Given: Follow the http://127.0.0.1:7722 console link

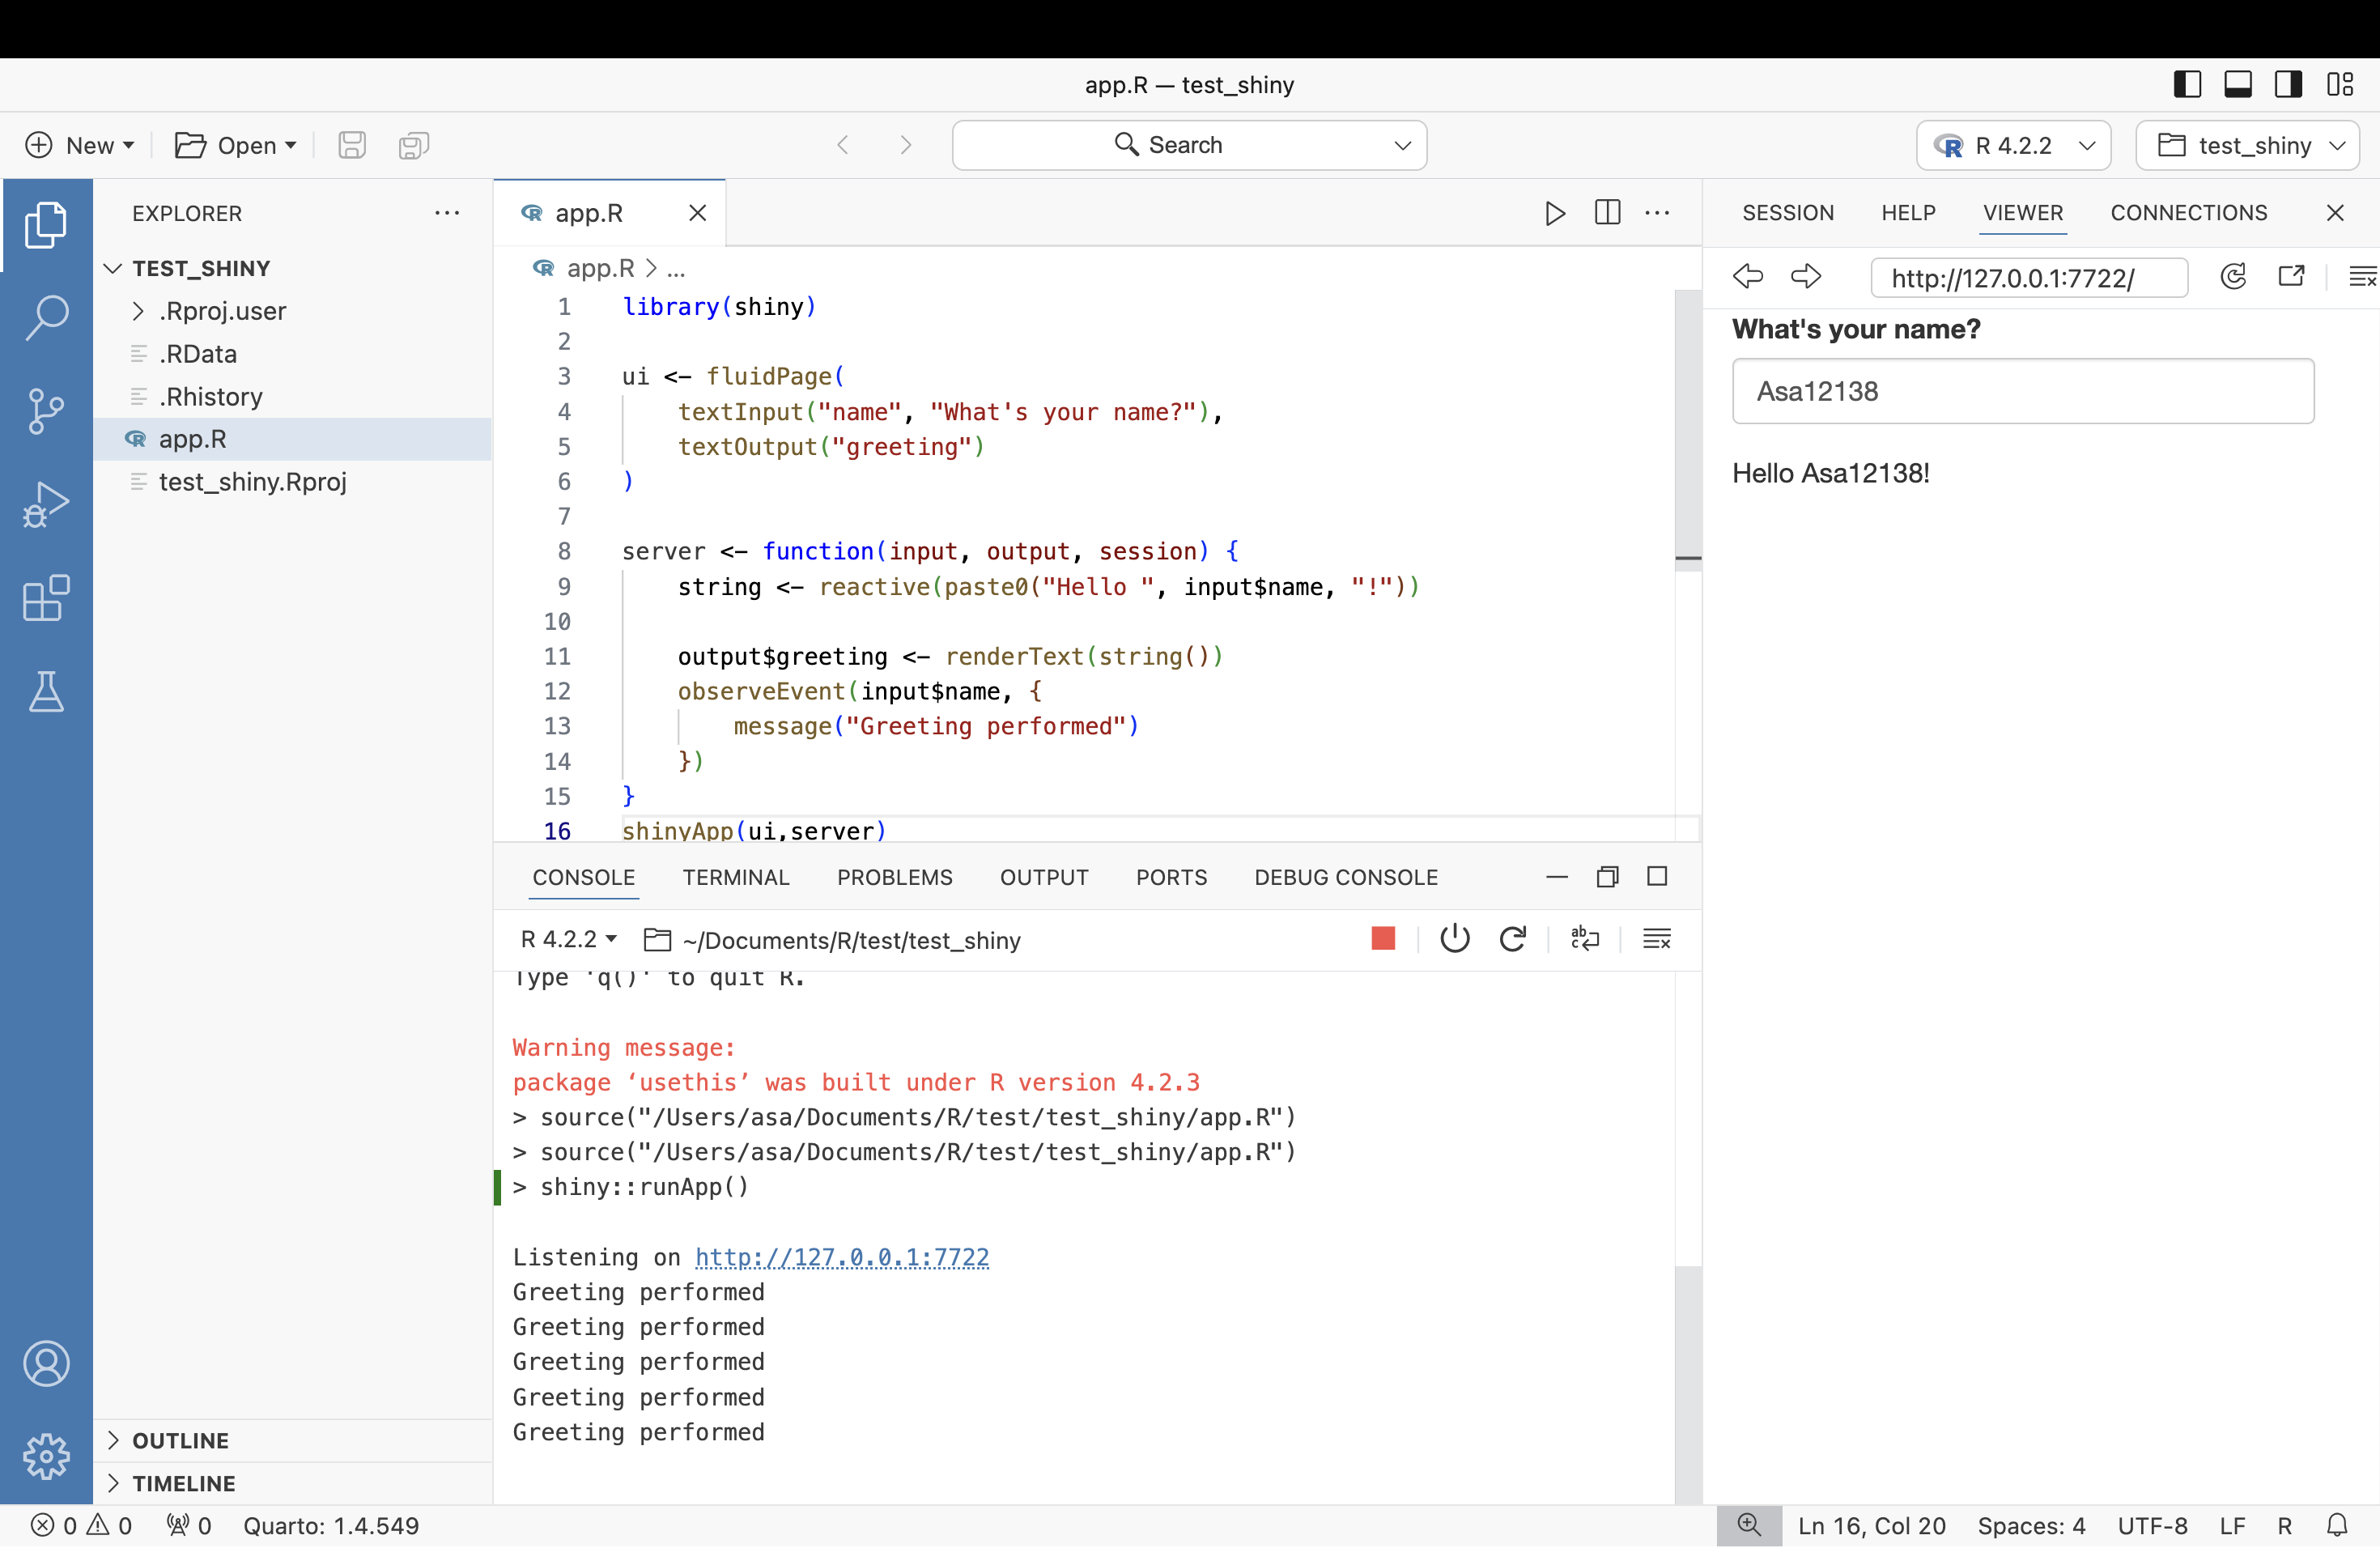Looking at the screenshot, I should tap(841, 1257).
